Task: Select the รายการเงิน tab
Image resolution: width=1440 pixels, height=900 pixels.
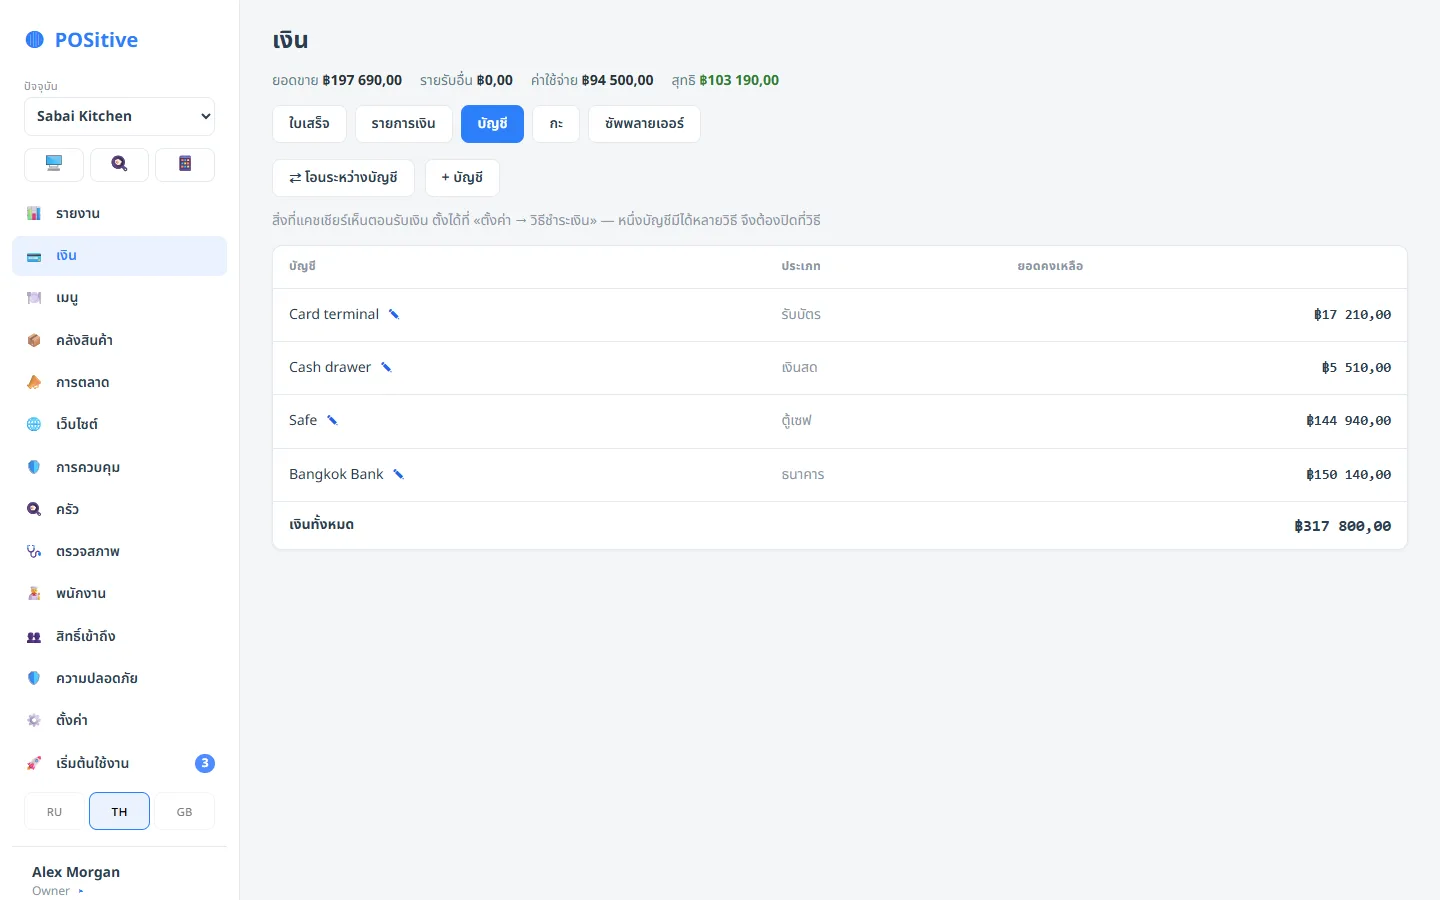Action: (x=403, y=124)
